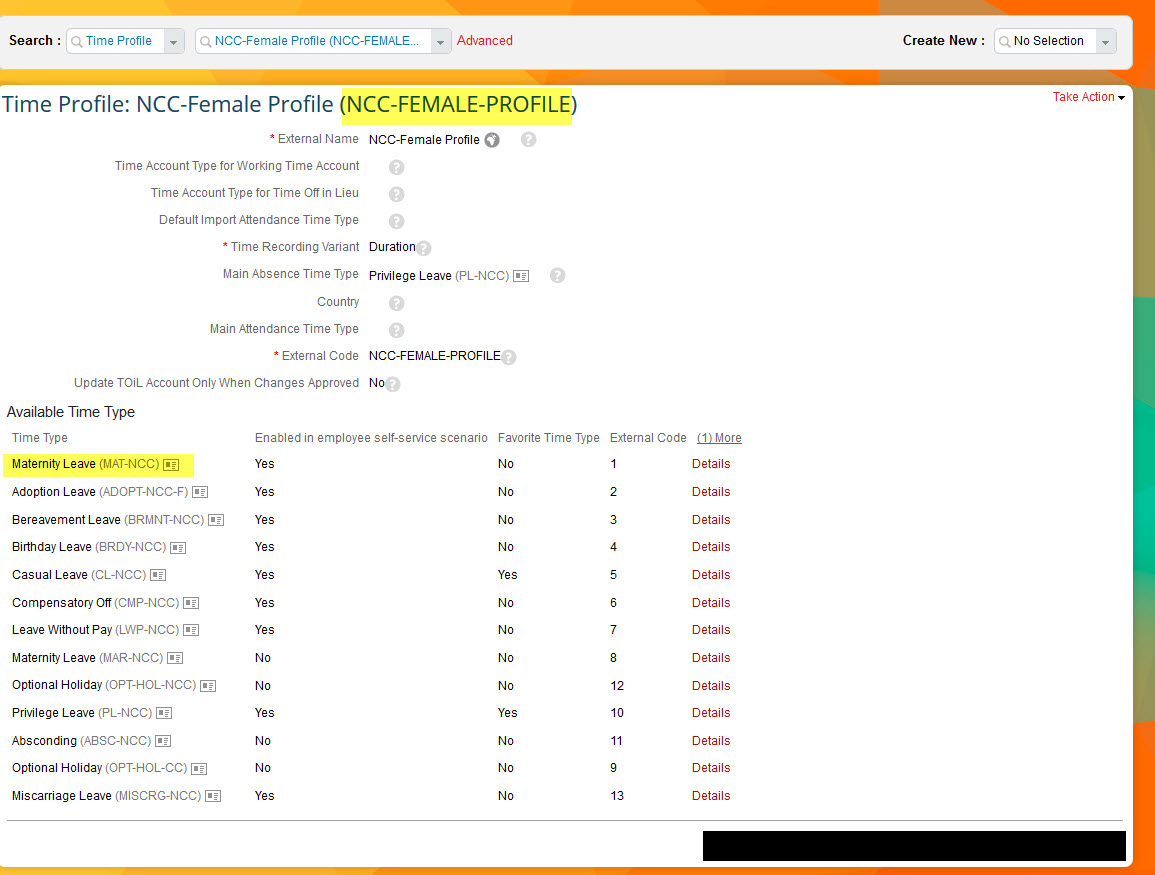Select 'Privilege Leave (PL-NCC)' text in time type table

(x=82, y=714)
